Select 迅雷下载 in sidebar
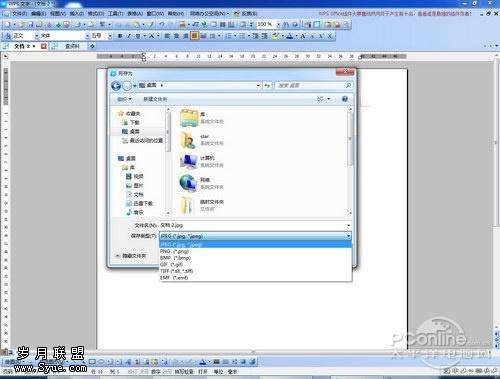 (x=139, y=203)
